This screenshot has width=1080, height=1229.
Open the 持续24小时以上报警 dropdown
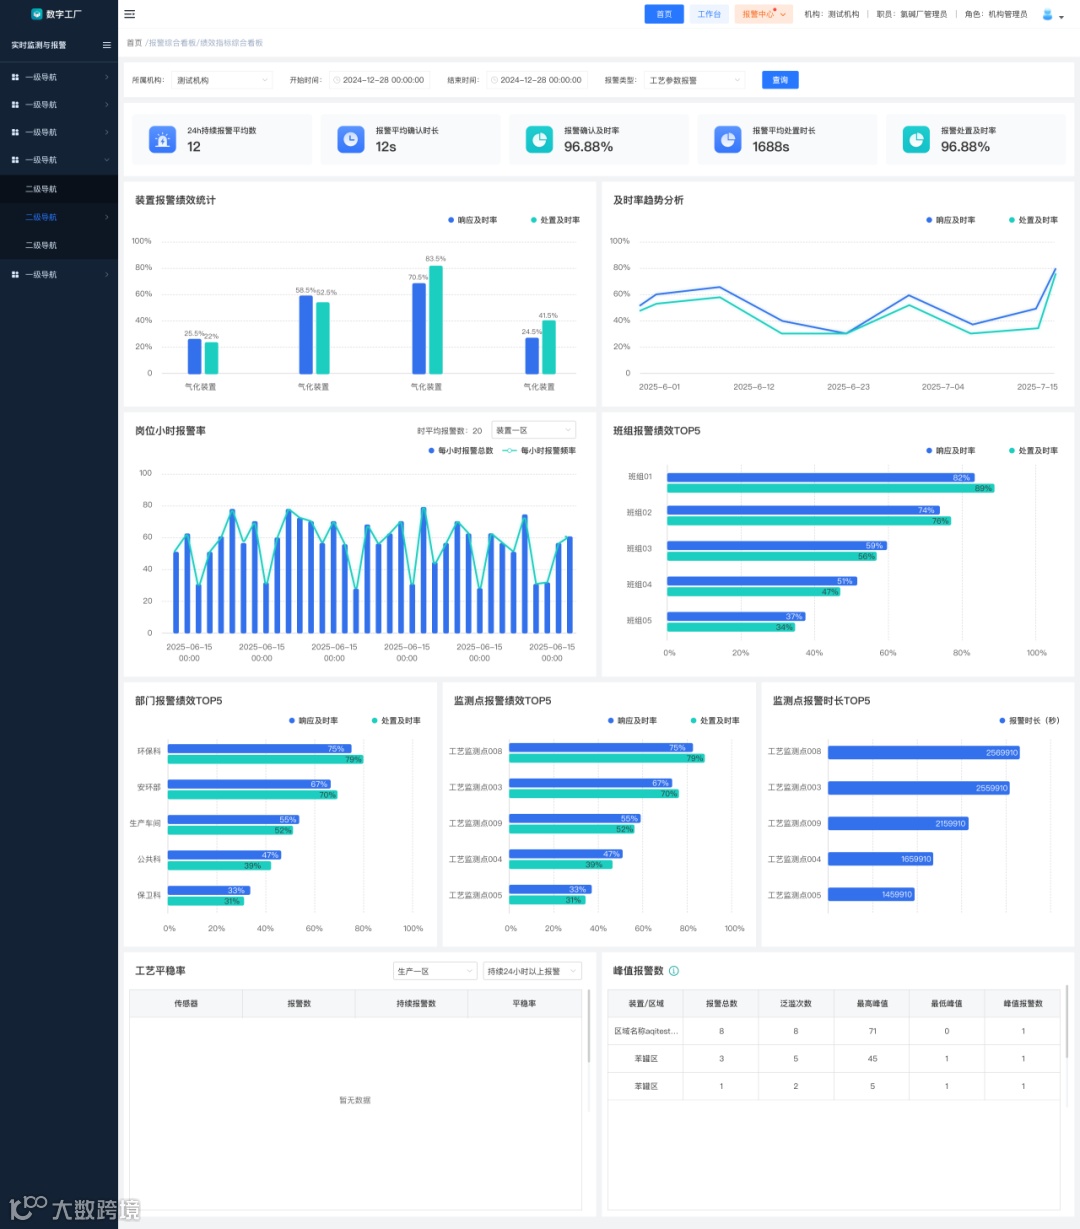tap(532, 971)
